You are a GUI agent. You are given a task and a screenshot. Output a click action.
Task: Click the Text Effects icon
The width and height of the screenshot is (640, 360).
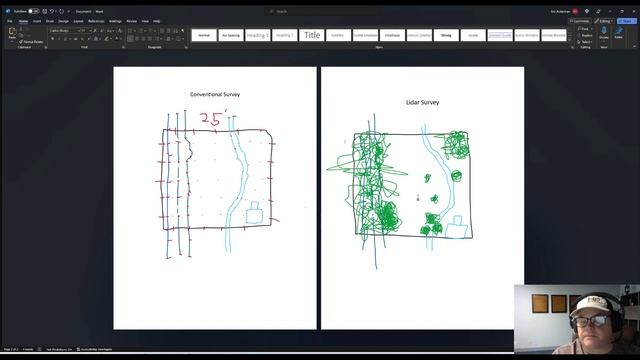96,39
